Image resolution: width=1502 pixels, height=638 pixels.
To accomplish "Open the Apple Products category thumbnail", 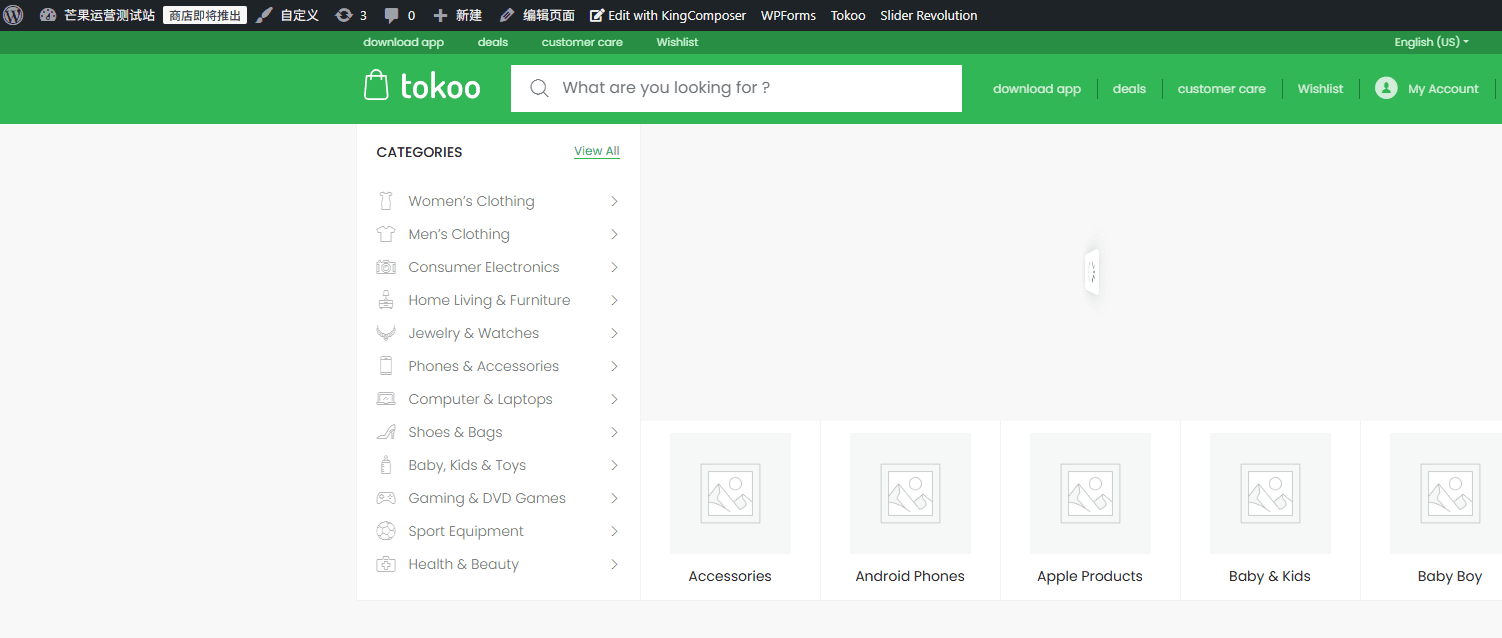I will (1090, 493).
